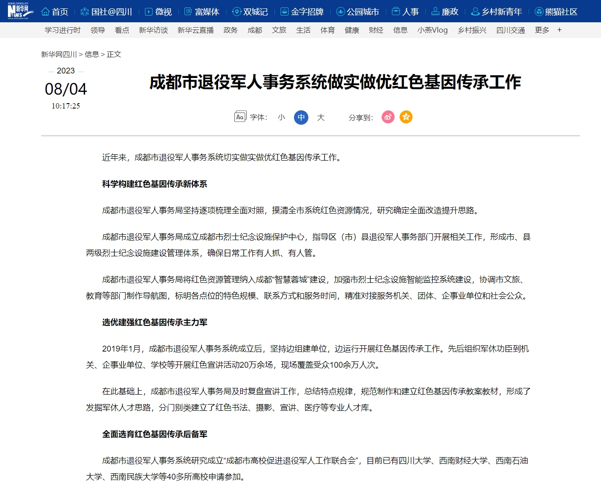Open 人事 section

[405, 12]
